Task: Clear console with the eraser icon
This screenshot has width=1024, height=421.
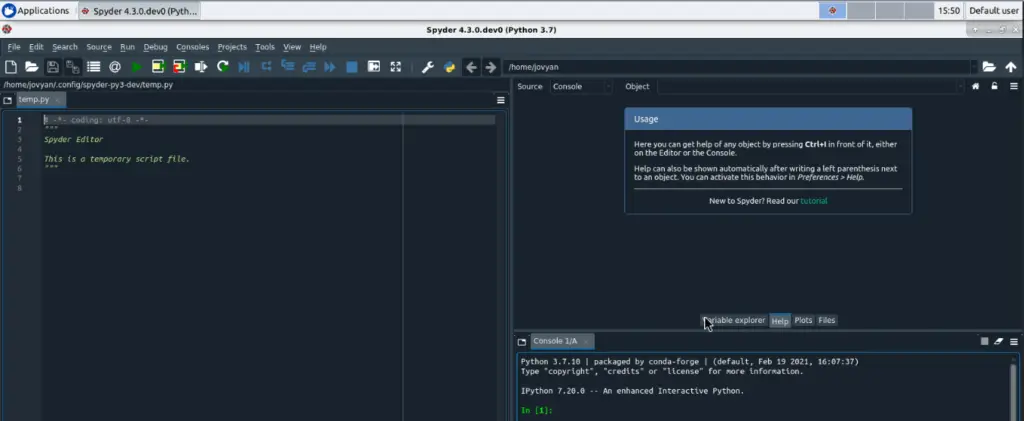Action: [999, 341]
